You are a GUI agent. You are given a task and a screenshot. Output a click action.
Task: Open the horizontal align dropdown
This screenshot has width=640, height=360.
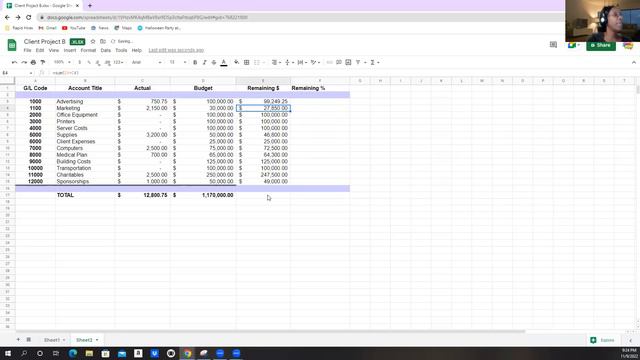click(x=276, y=62)
